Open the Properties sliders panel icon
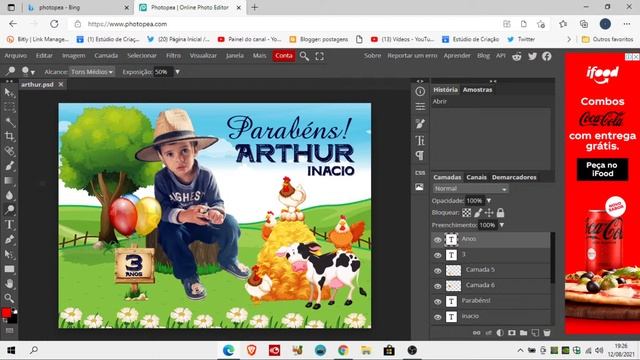This screenshot has height=360, width=640. (420, 107)
